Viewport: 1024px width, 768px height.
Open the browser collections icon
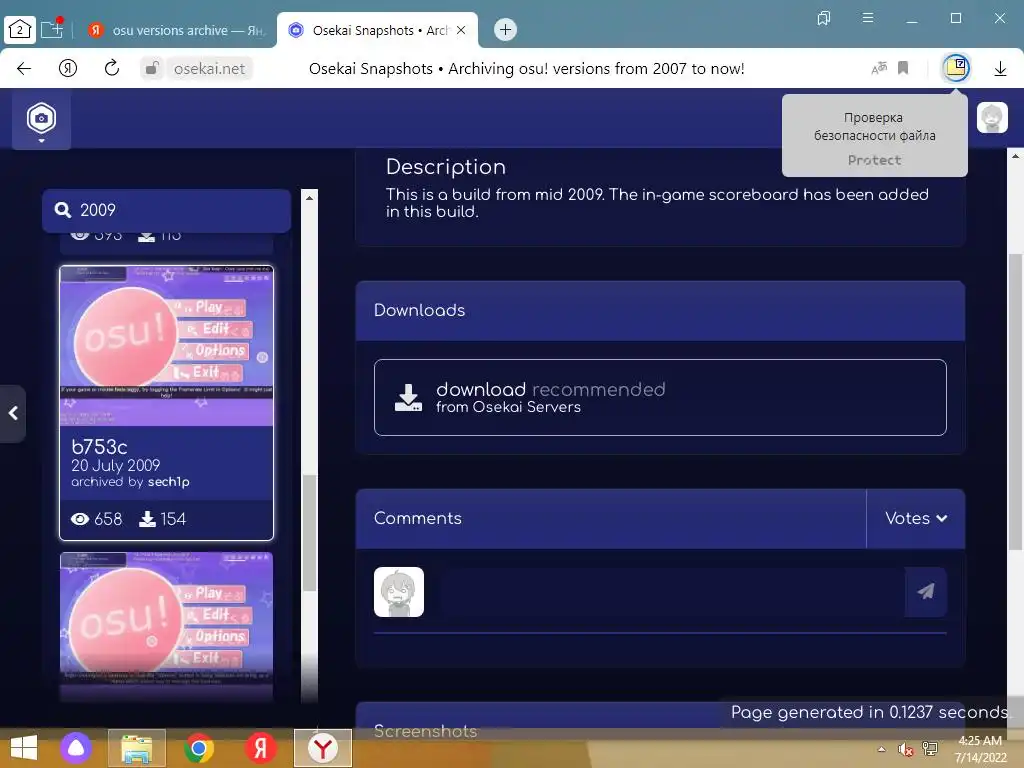824,18
